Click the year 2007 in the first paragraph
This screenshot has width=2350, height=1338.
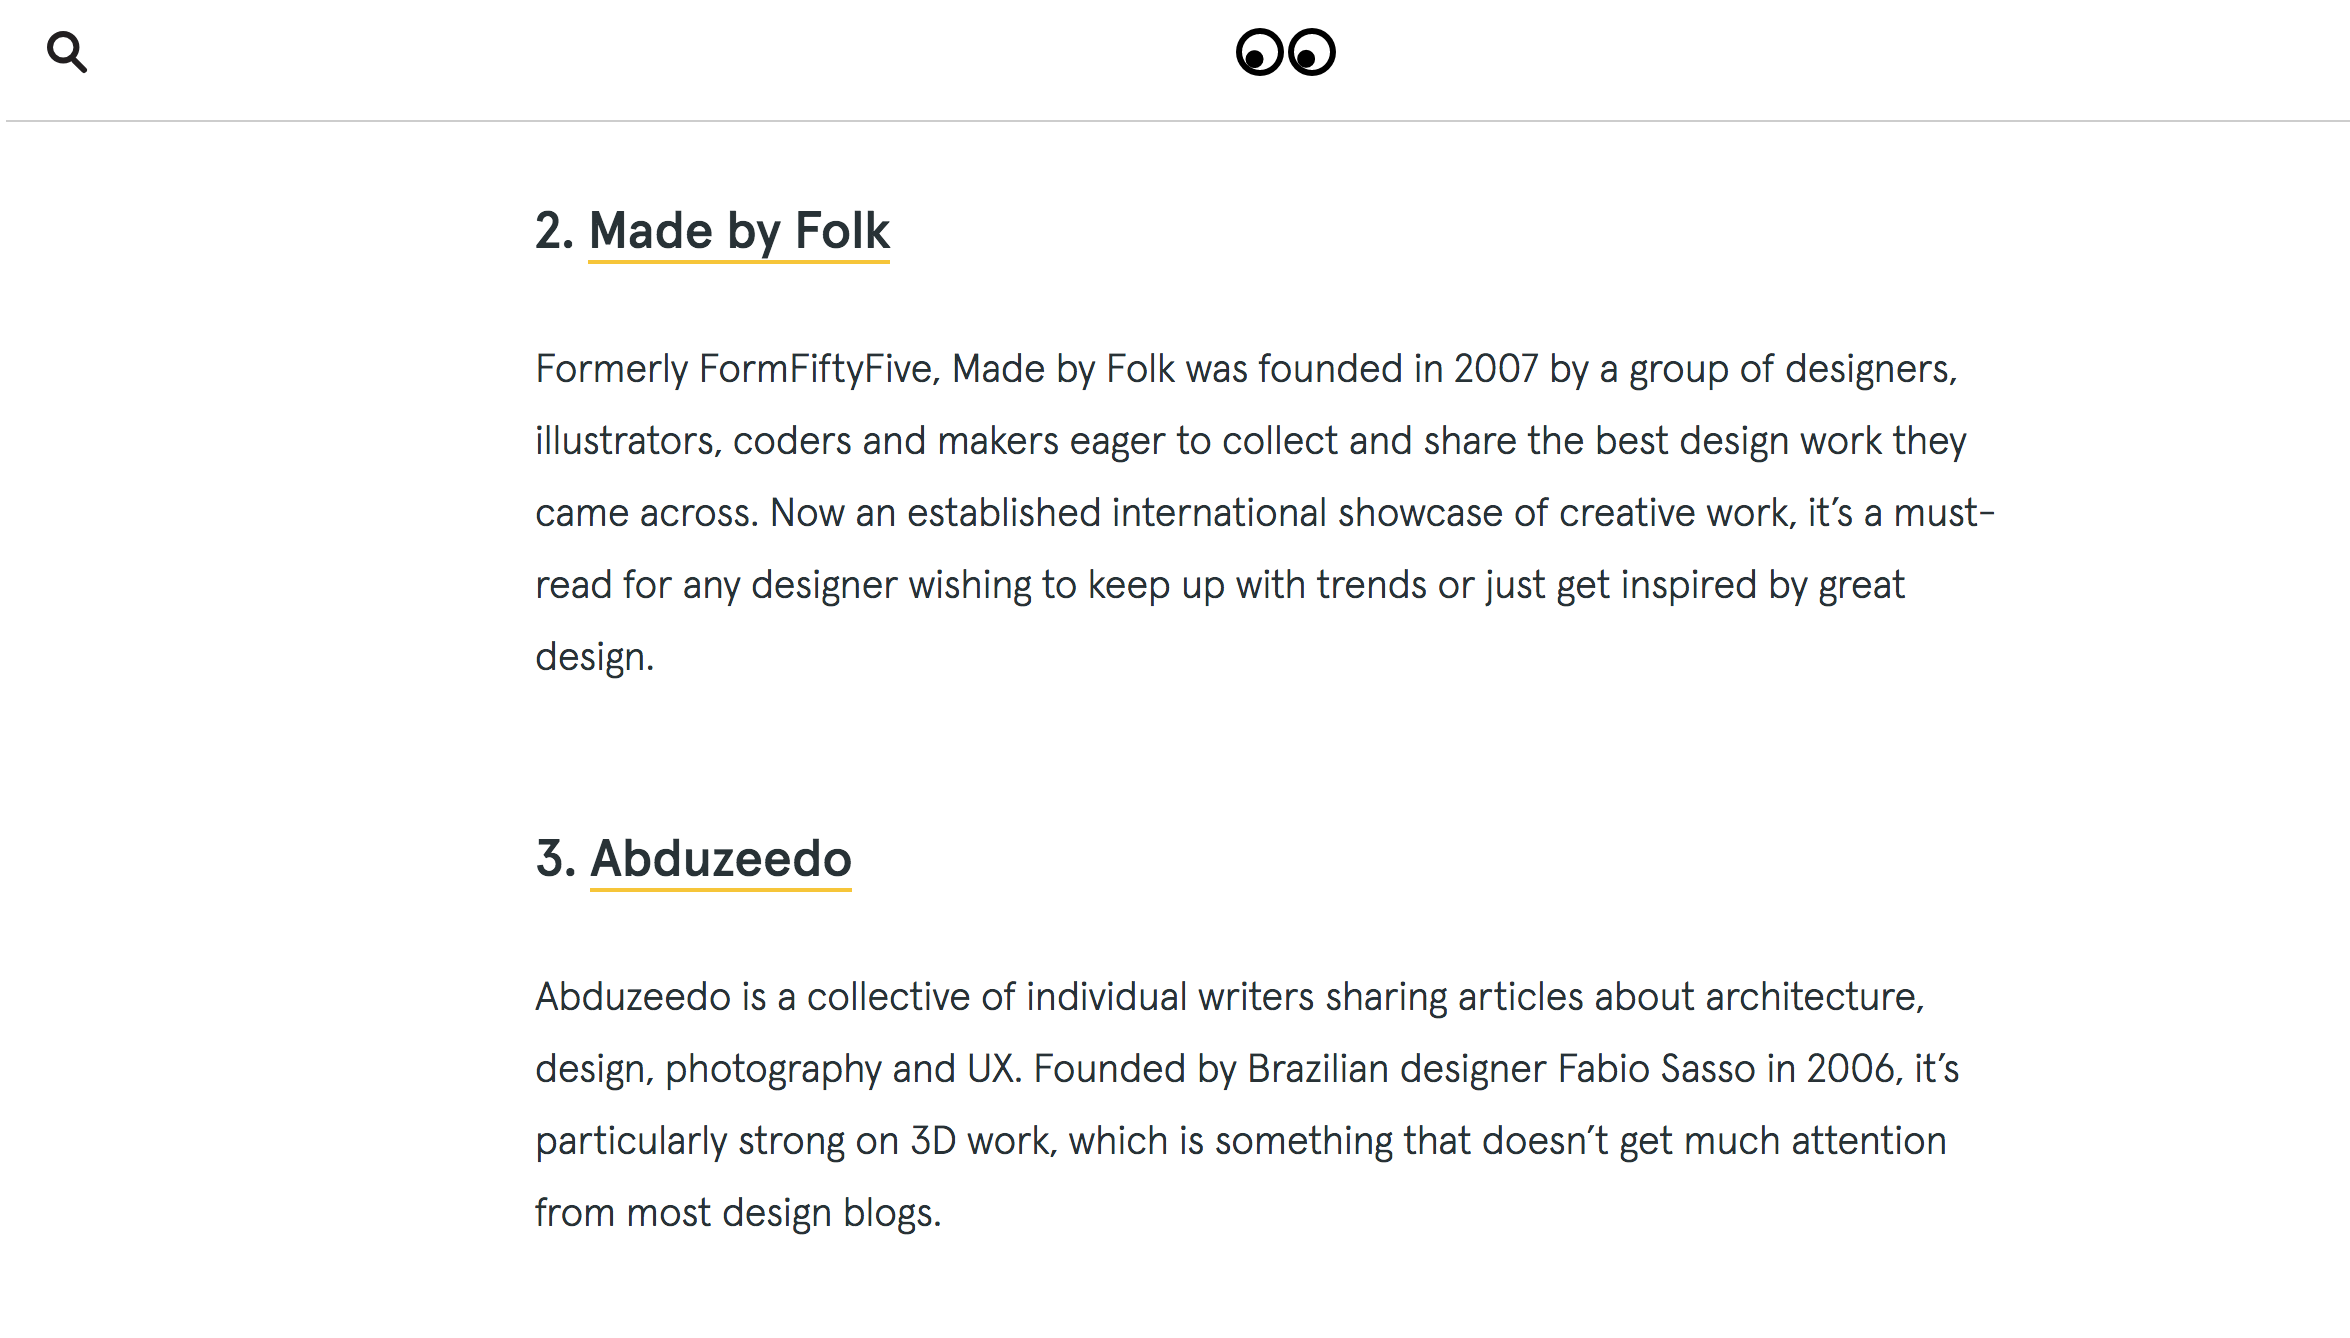coord(1496,369)
